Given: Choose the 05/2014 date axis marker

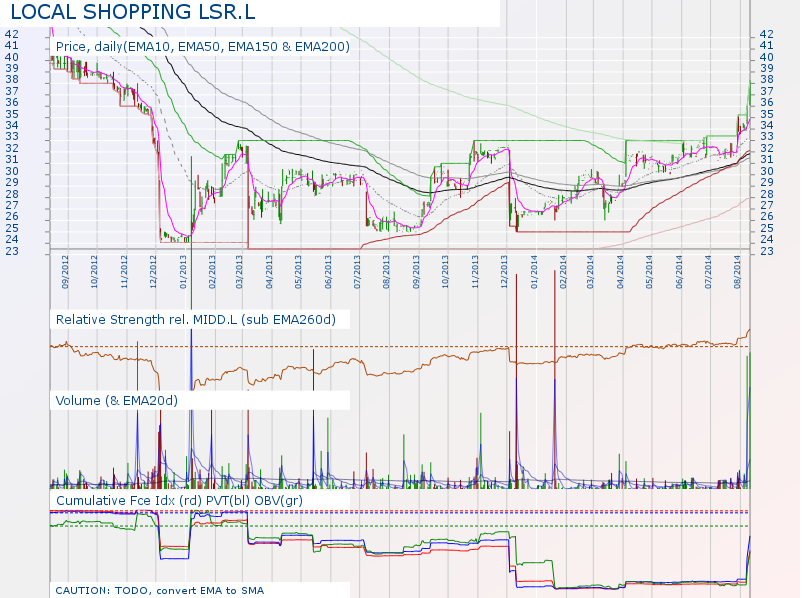Looking at the screenshot, I should pyautogui.click(x=650, y=272).
